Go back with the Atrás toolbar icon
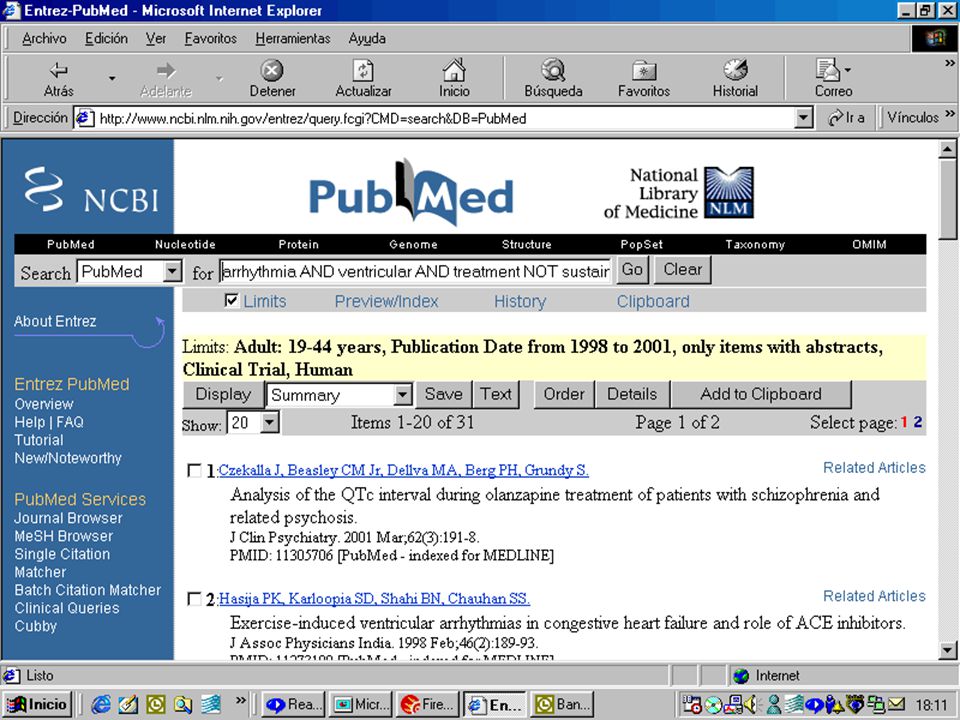 (58, 70)
